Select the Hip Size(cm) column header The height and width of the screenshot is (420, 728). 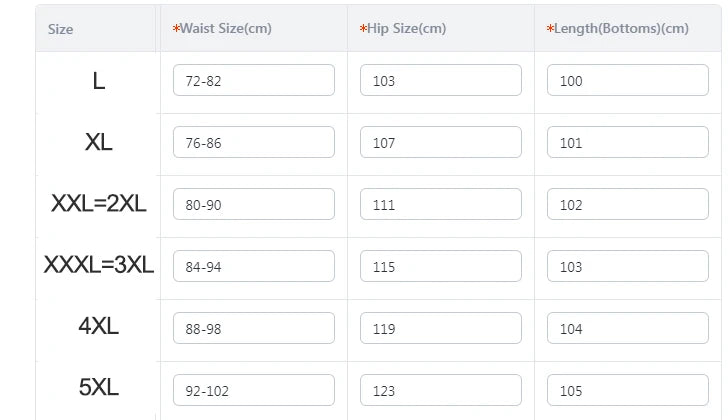pyautogui.click(x=406, y=29)
